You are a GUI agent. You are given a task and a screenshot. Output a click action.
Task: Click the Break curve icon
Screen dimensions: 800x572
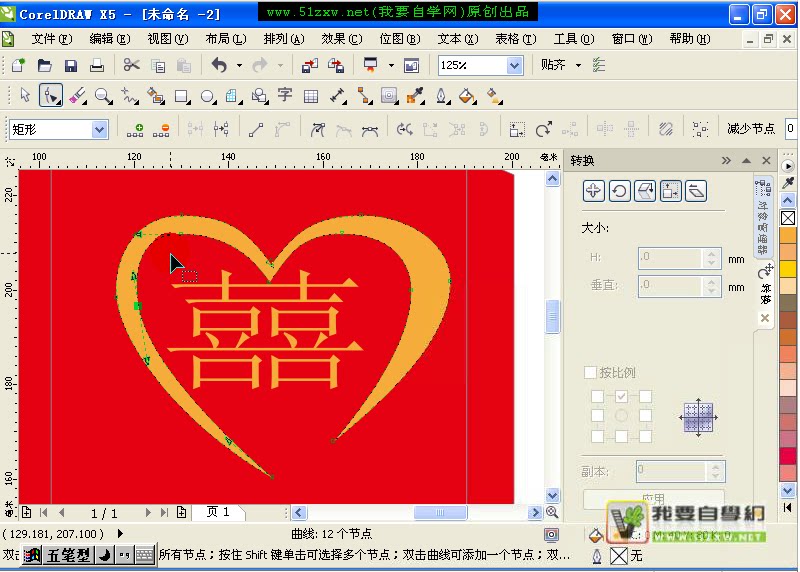pyautogui.click(x=221, y=130)
